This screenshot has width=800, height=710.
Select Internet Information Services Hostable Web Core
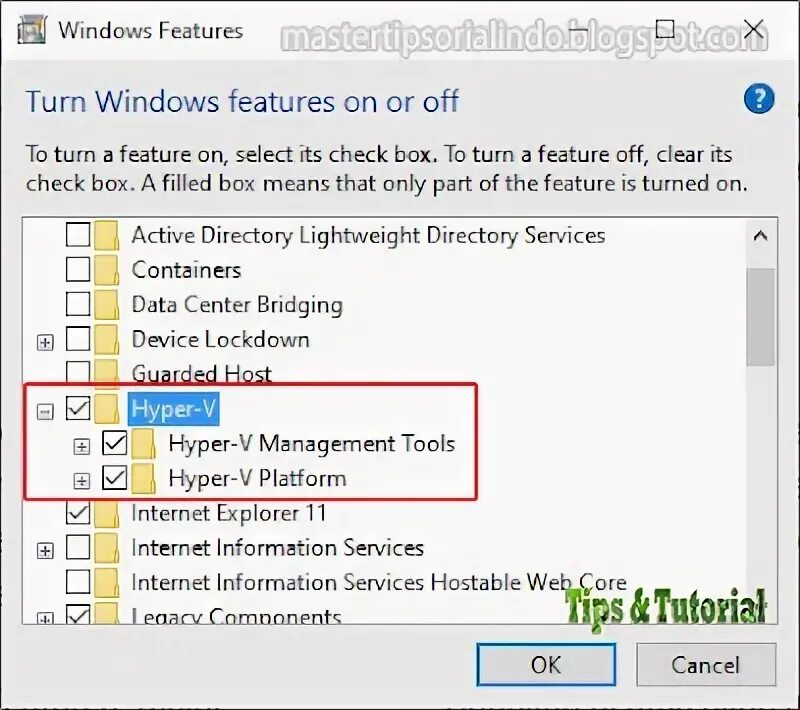pos(379,582)
